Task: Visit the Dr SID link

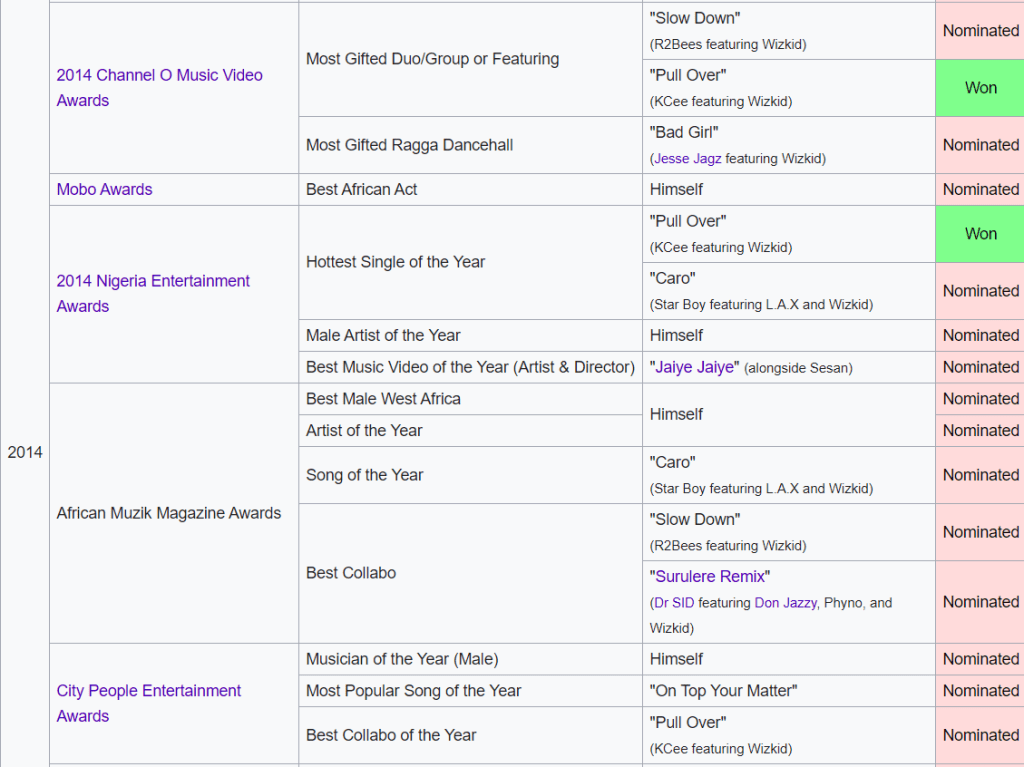Action: pos(674,603)
